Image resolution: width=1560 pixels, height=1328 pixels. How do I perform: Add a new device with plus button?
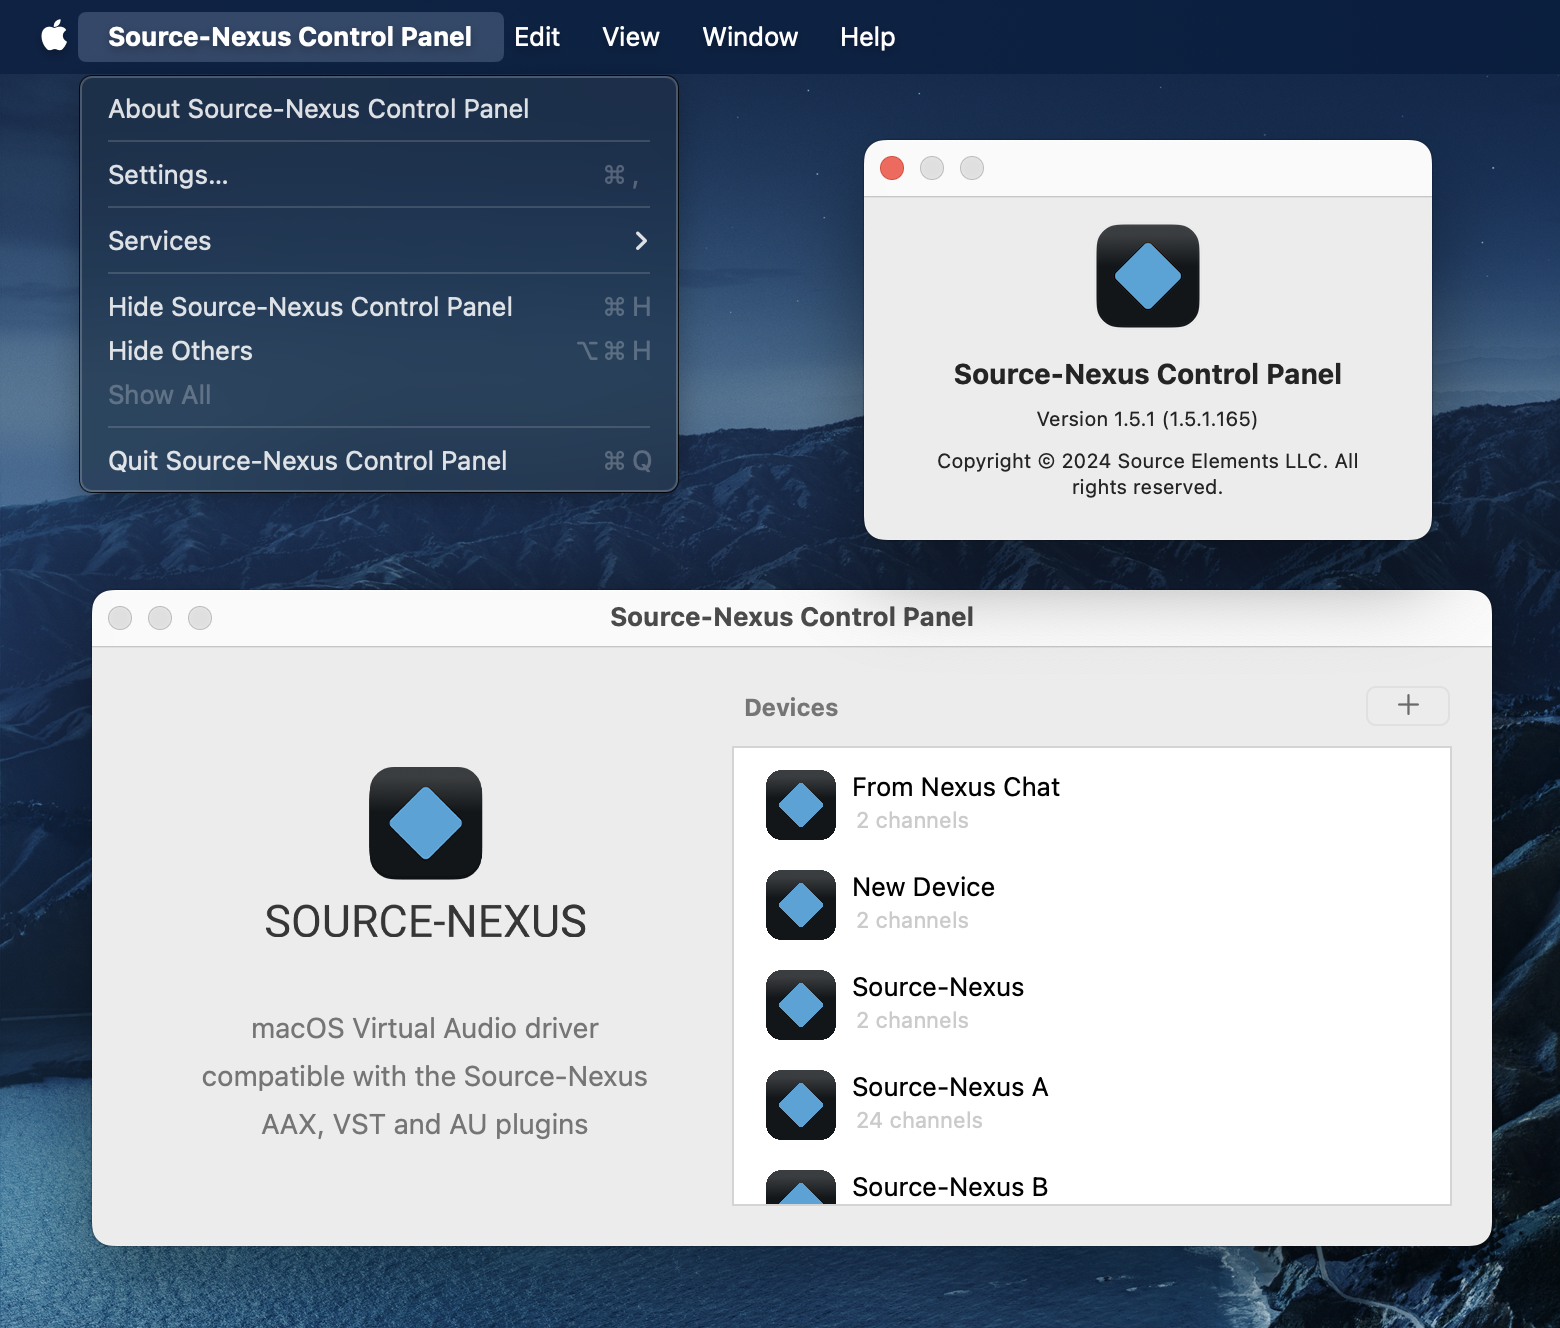[x=1407, y=705]
